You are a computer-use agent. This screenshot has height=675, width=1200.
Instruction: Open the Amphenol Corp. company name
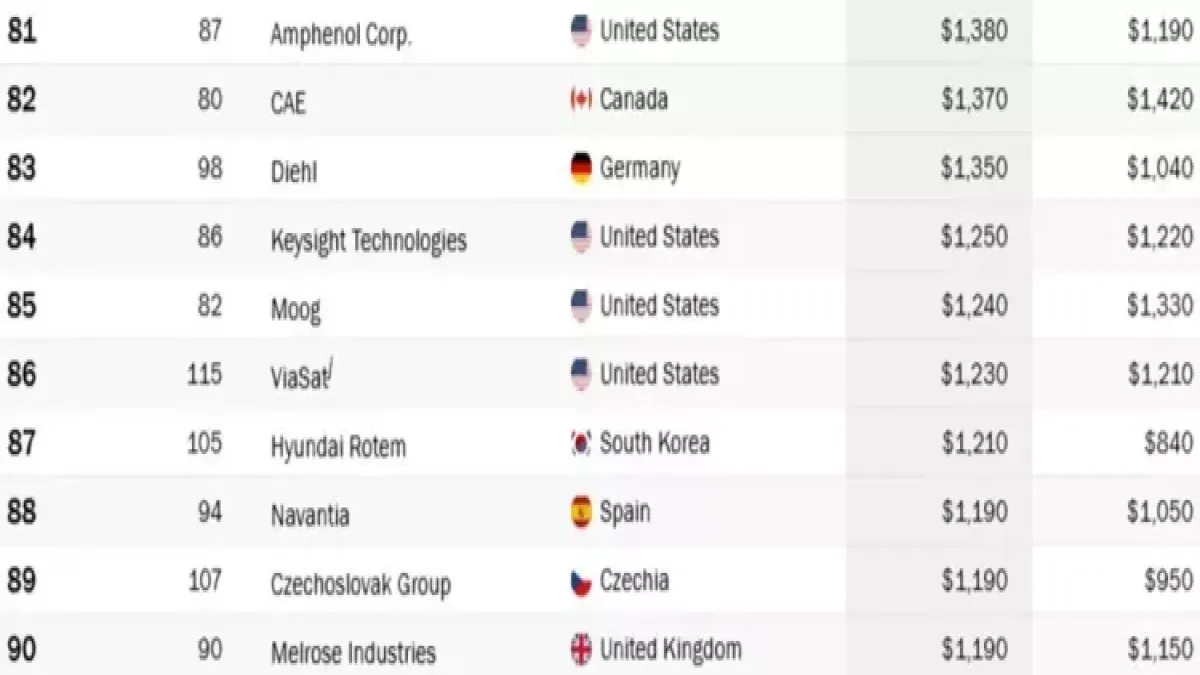click(341, 34)
